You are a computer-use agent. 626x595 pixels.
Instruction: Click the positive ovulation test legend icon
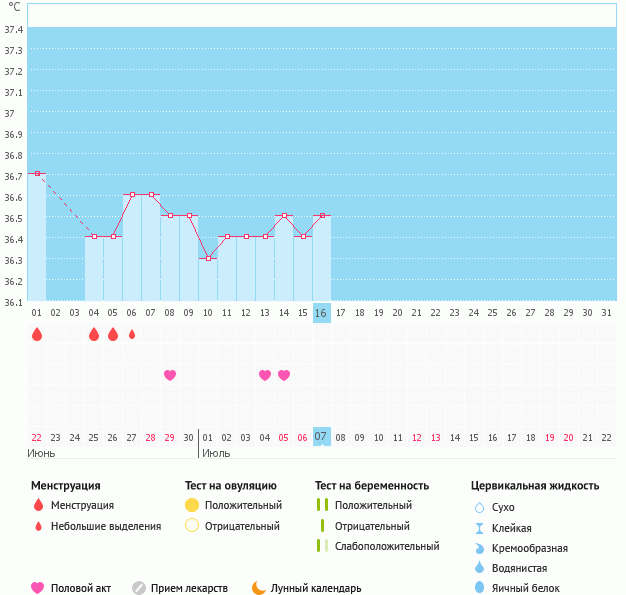point(192,505)
